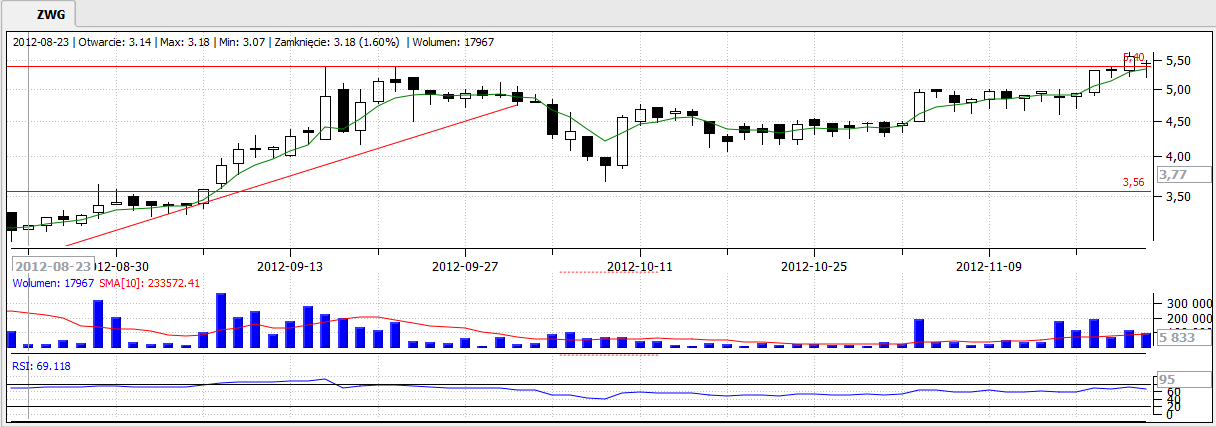Viewport: 1216px width, 427px height.
Task: Select the red 5,40 resistance level label
Action: [x=1133, y=57]
